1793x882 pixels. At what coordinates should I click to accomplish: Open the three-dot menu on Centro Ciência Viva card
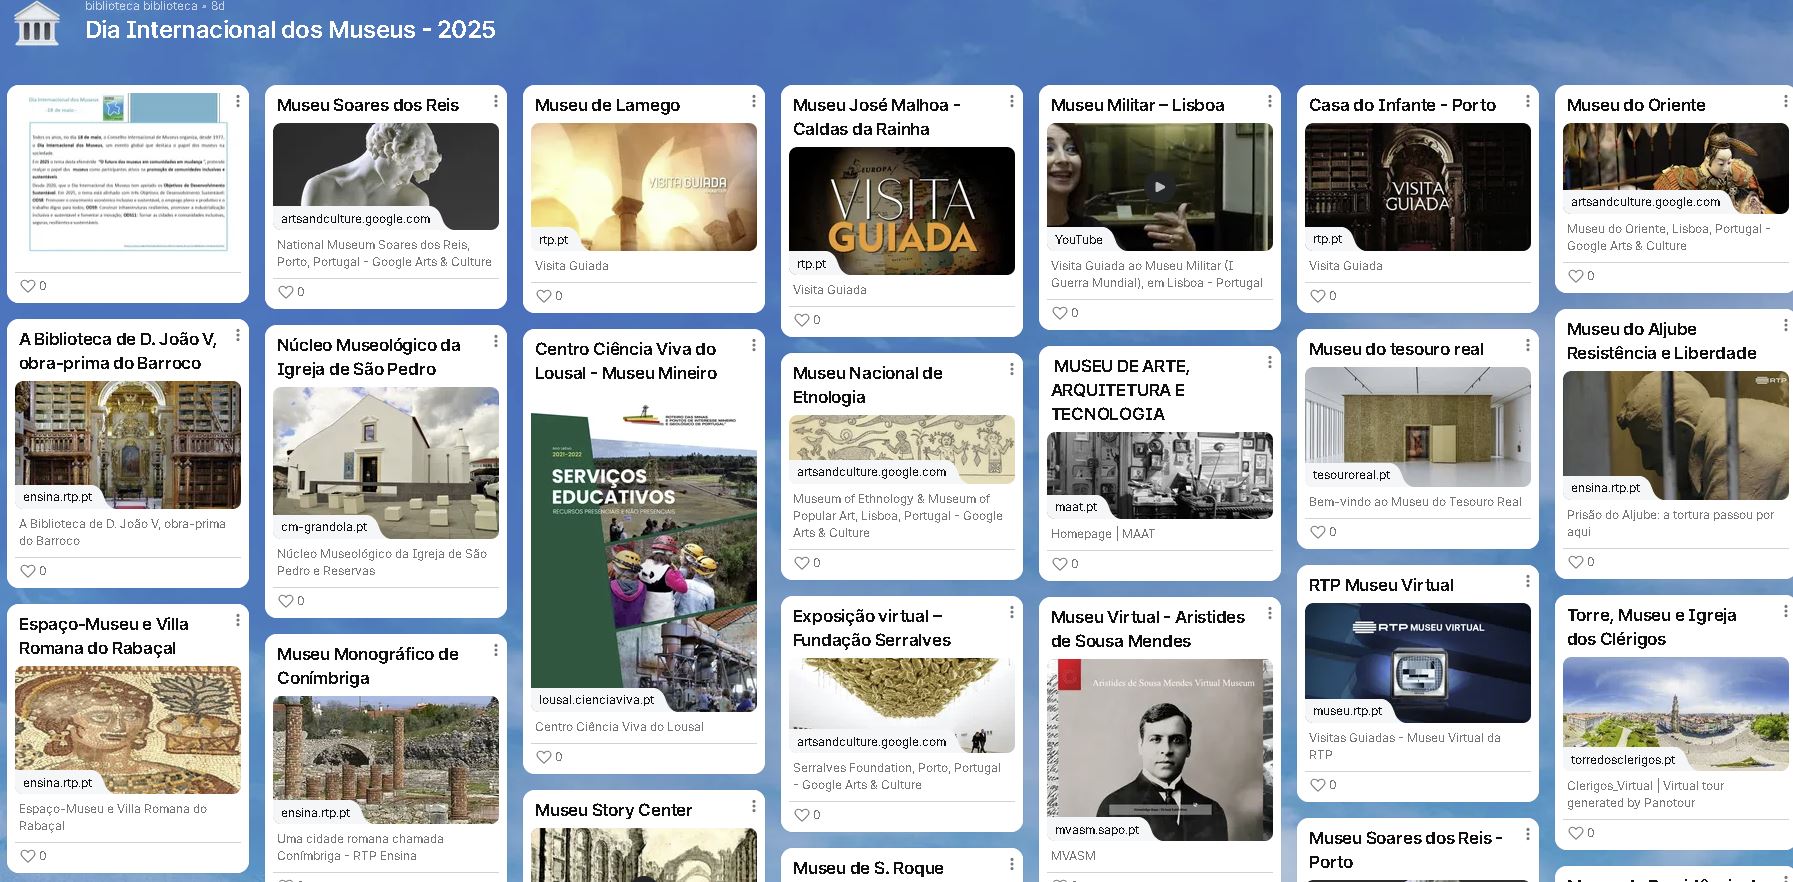[754, 345]
